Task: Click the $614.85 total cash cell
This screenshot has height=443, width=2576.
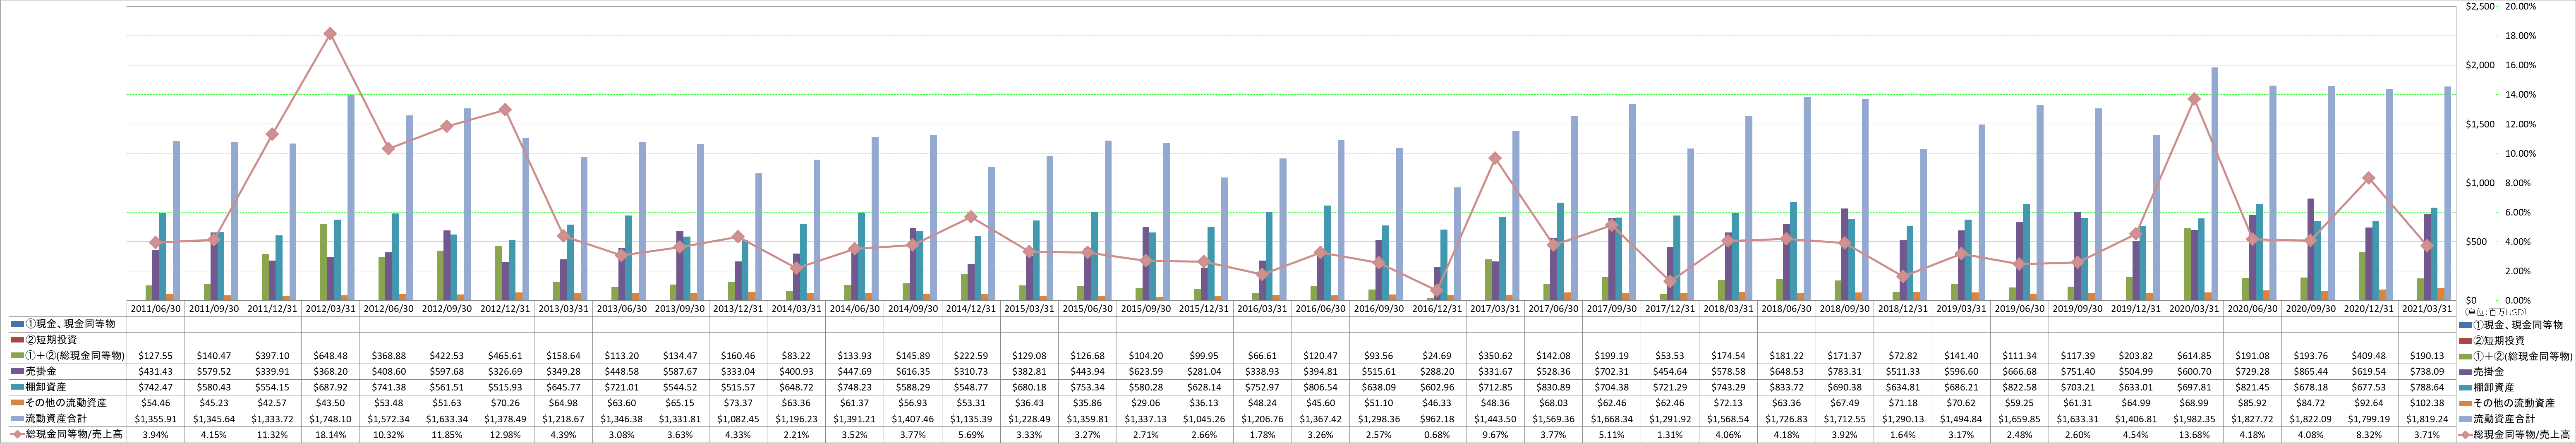Action: [x=2195, y=356]
